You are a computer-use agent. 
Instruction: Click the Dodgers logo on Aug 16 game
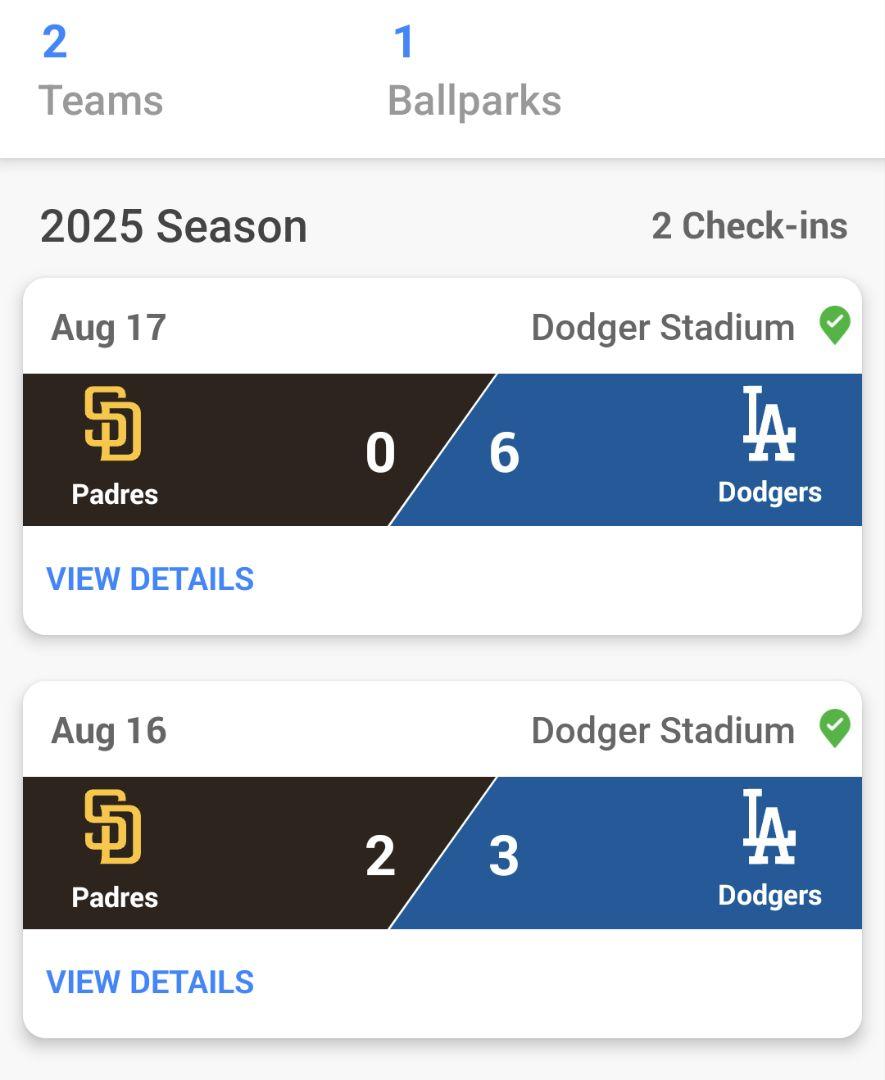769,828
